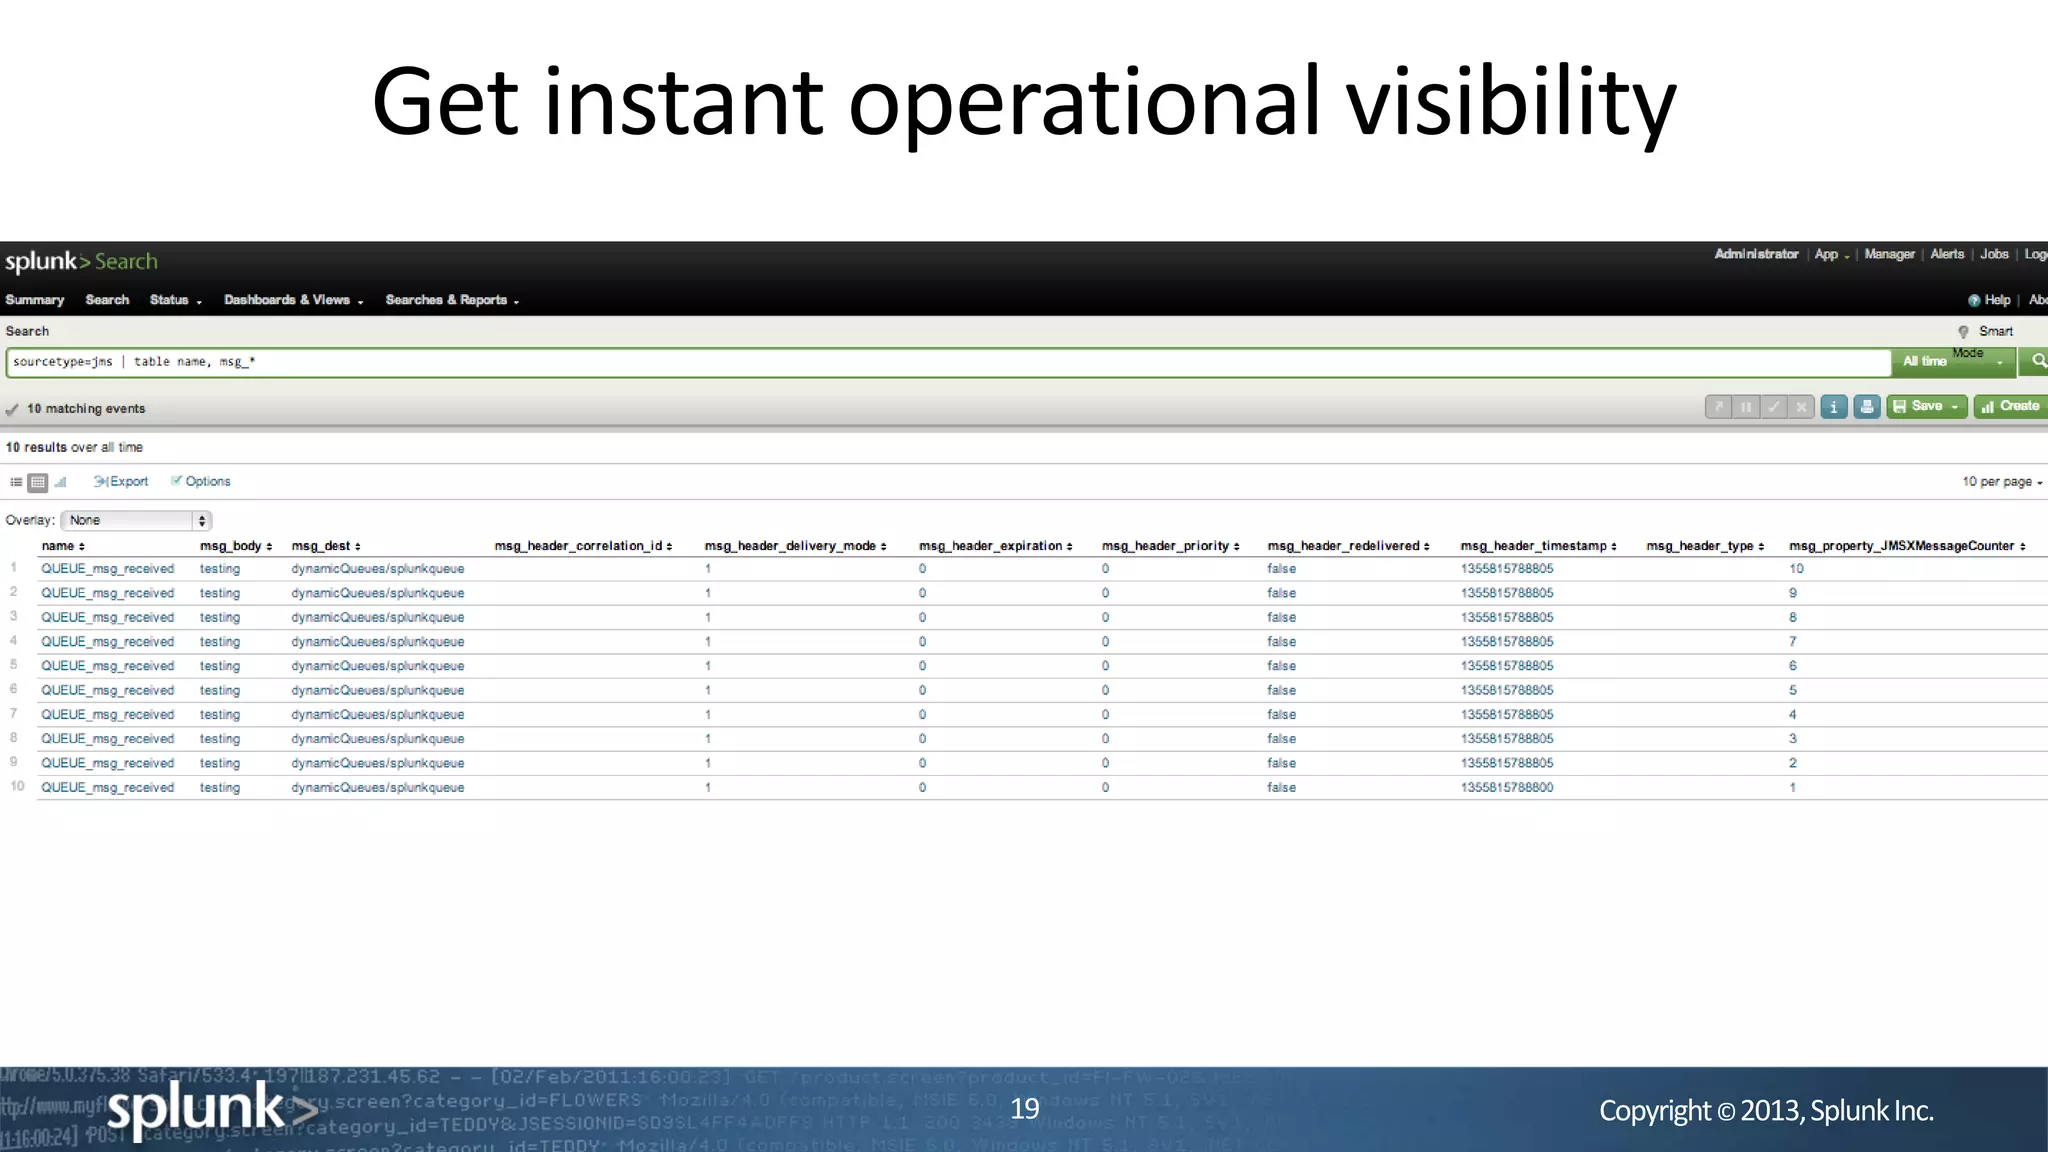Click the Jobs link

[1994, 254]
